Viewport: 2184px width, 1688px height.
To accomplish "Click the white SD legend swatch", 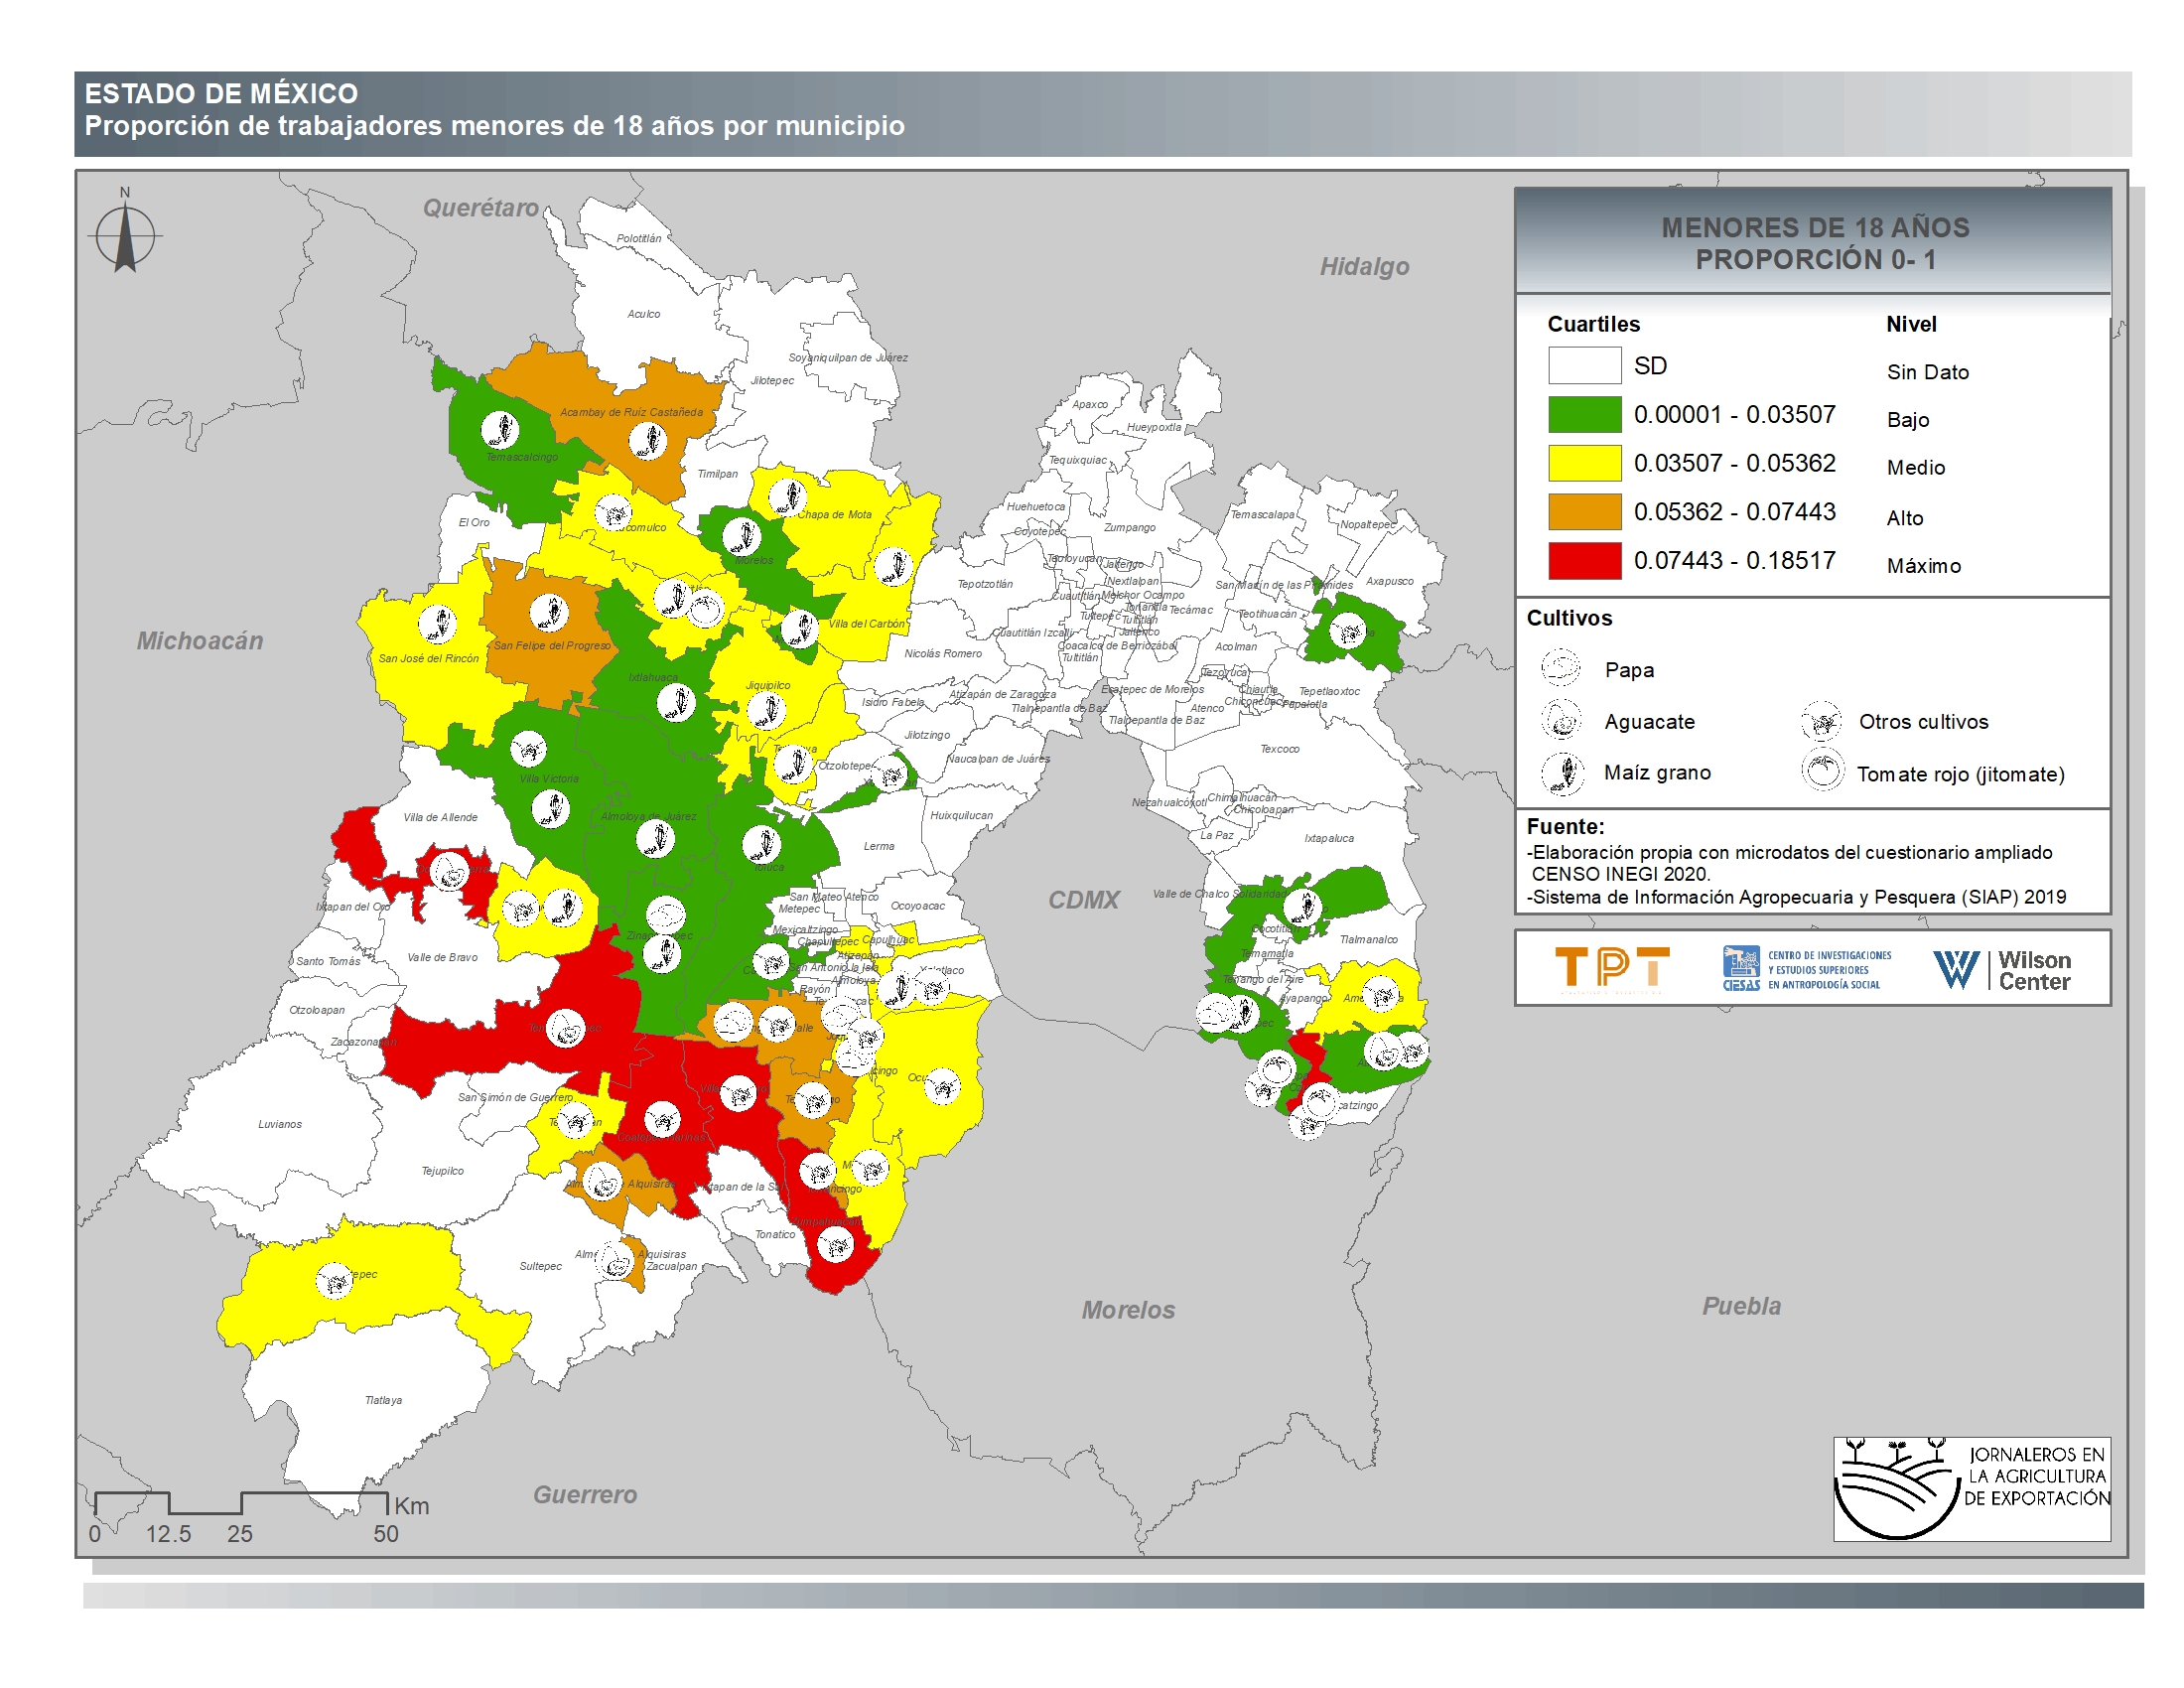I will point(1584,365).
